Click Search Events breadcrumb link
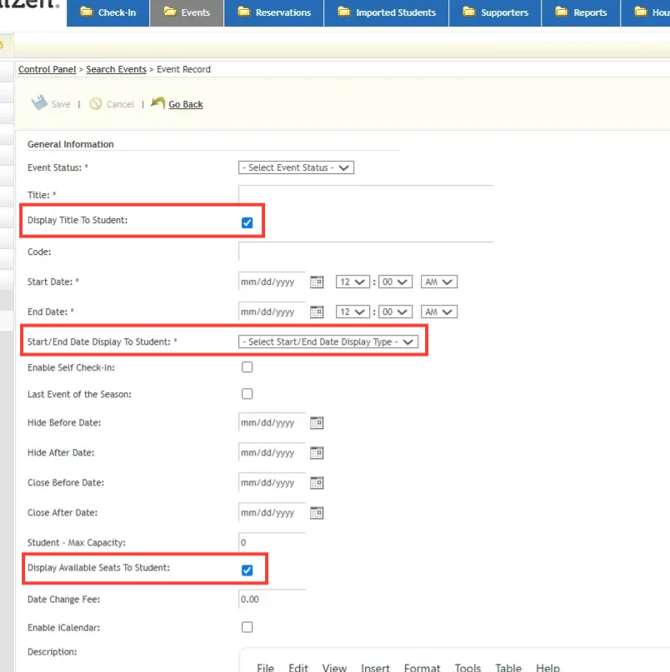This screenshot has height=672, width=670. 116,69
